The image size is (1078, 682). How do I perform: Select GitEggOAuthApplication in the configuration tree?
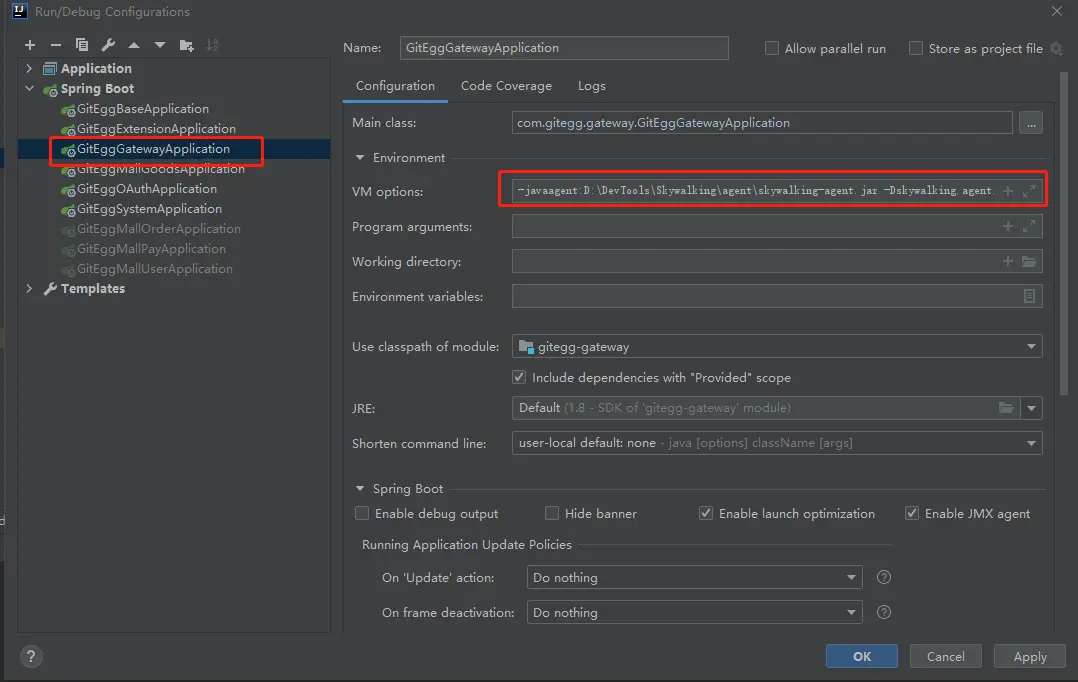click(x=146, y=189)
